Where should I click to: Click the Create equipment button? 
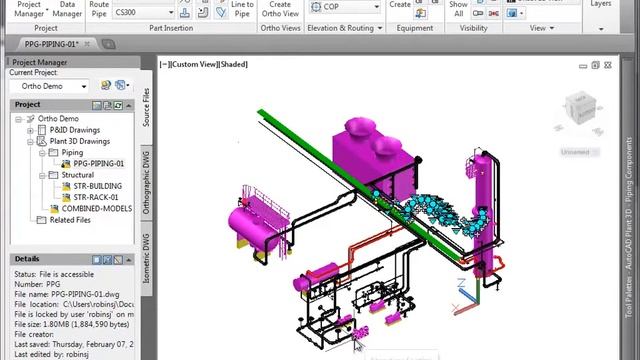[400, 5]
